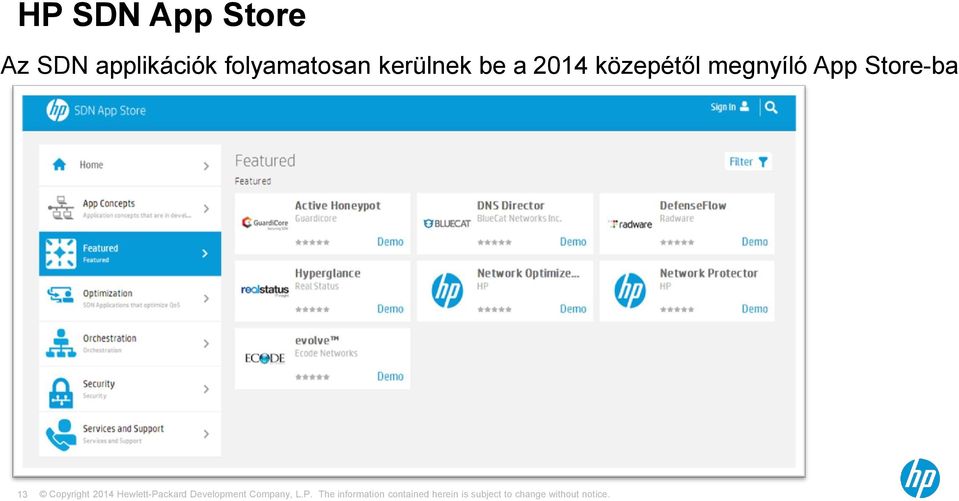Expand the Orchestration chevron
The height and width of the screenshot is (501, 959).
click(x=206, y=344)
